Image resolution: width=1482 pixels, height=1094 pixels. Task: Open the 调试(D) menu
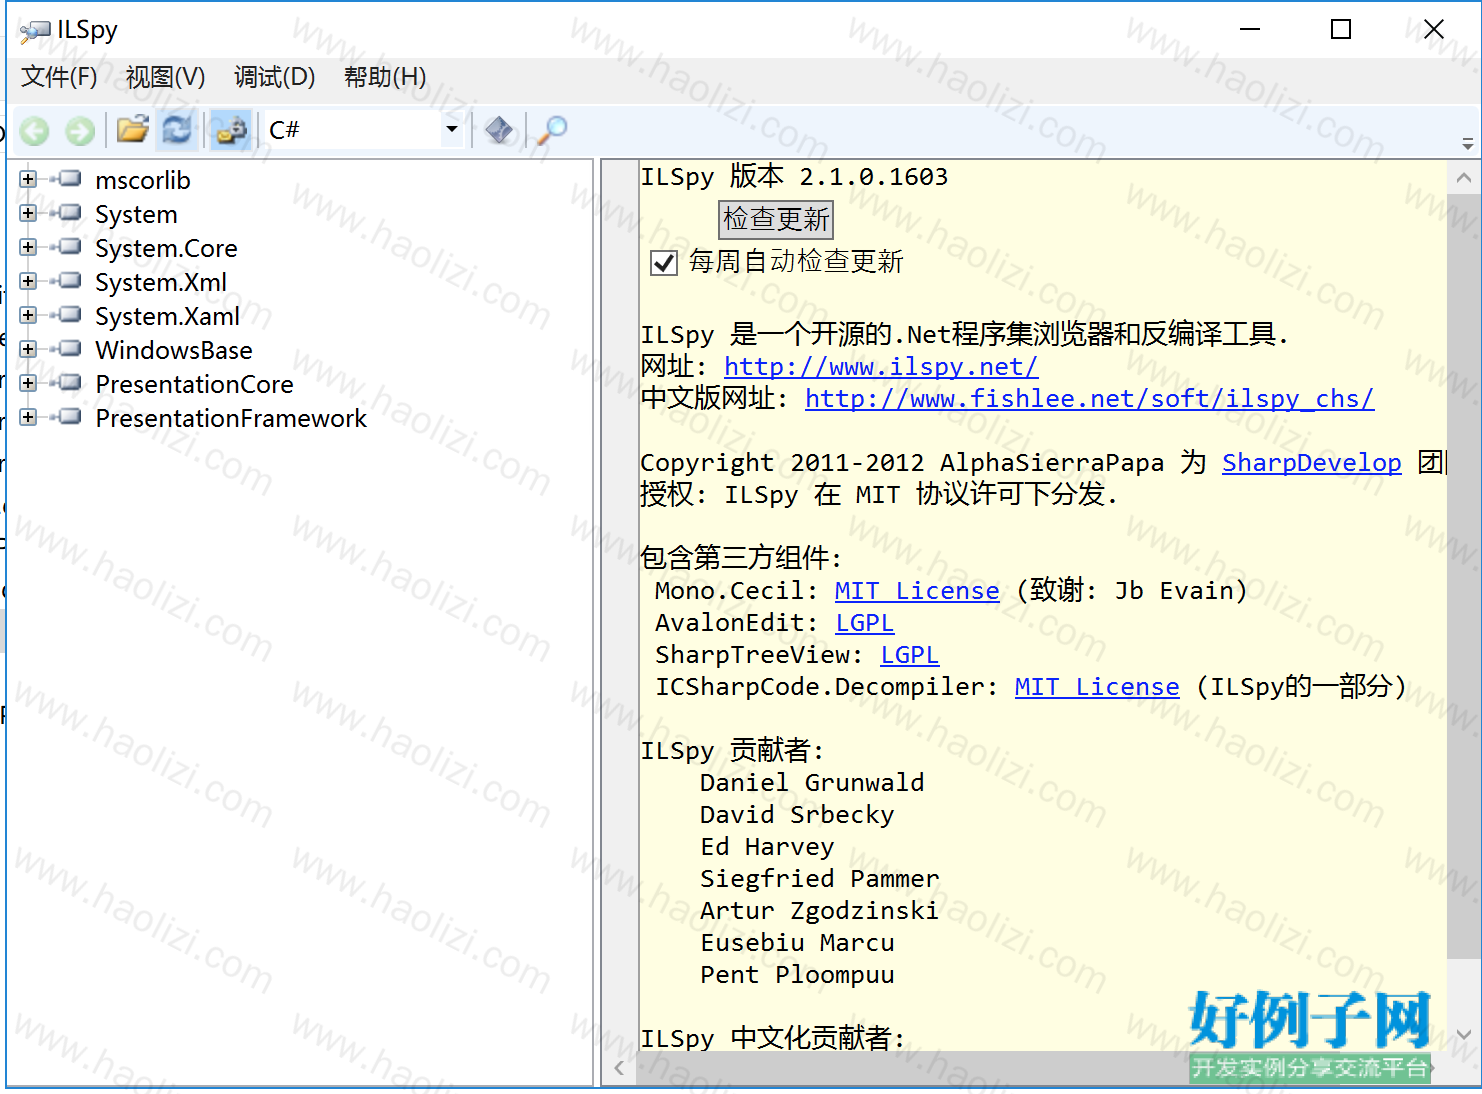click(x=274, y=77)
